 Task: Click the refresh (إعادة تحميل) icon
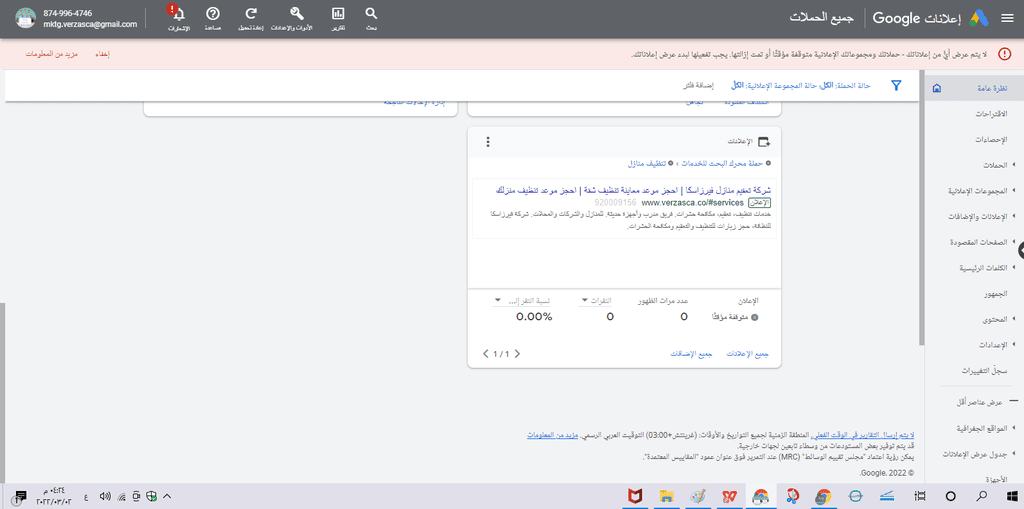point(251,17)
